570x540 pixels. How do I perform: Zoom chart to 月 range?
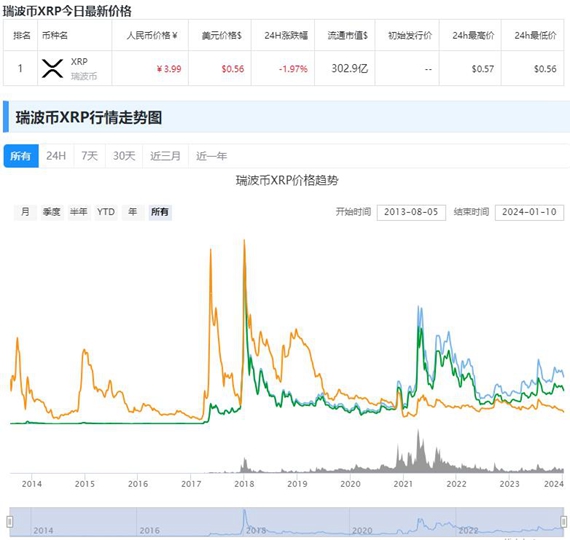coord(25,212)
